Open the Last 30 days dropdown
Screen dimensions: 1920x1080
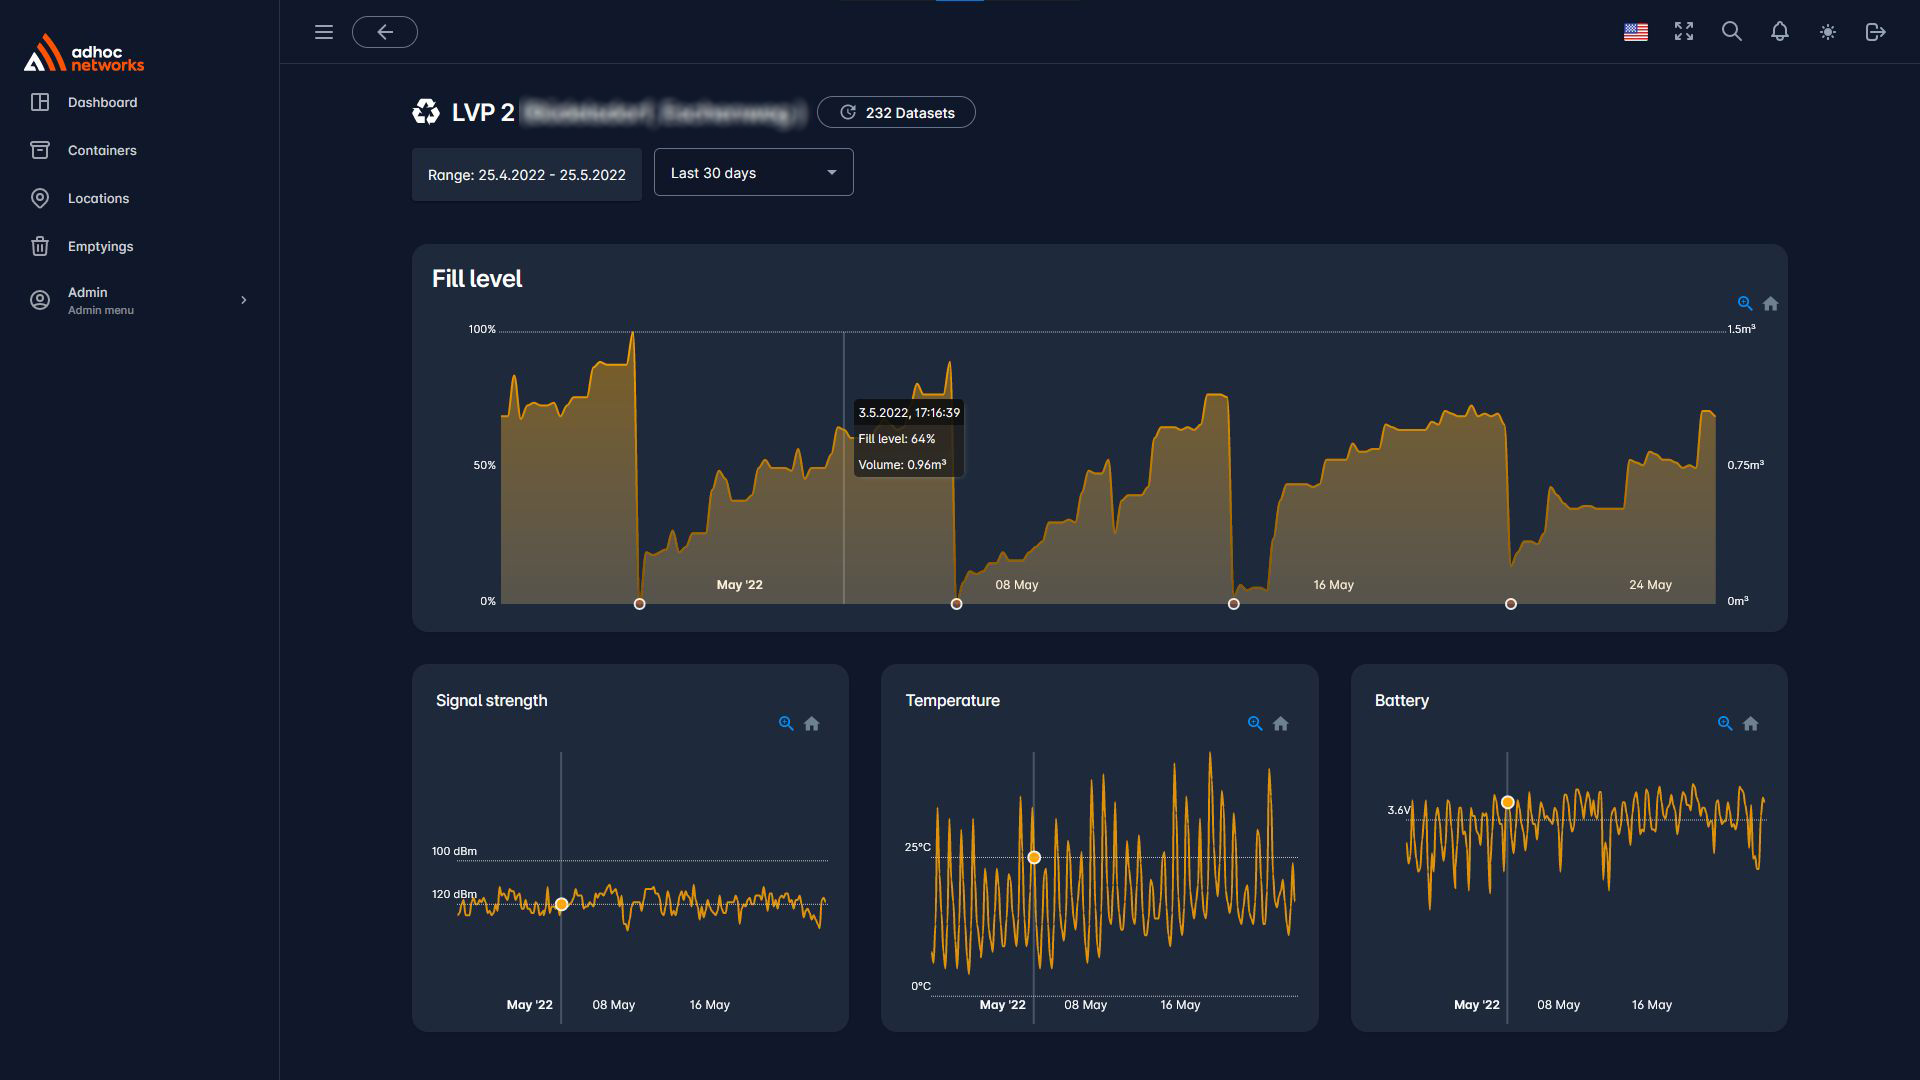coord(753,172)
